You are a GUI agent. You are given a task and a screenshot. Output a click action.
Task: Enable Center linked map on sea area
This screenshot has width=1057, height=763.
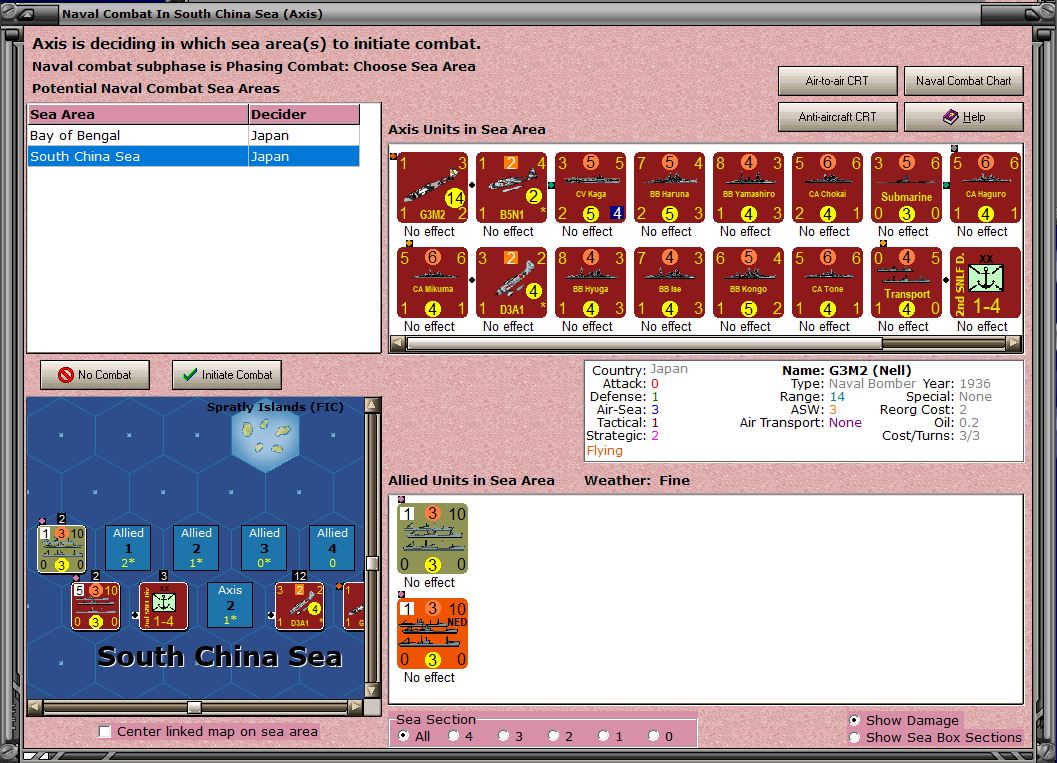pyautogui.click(x=104, y=731)
